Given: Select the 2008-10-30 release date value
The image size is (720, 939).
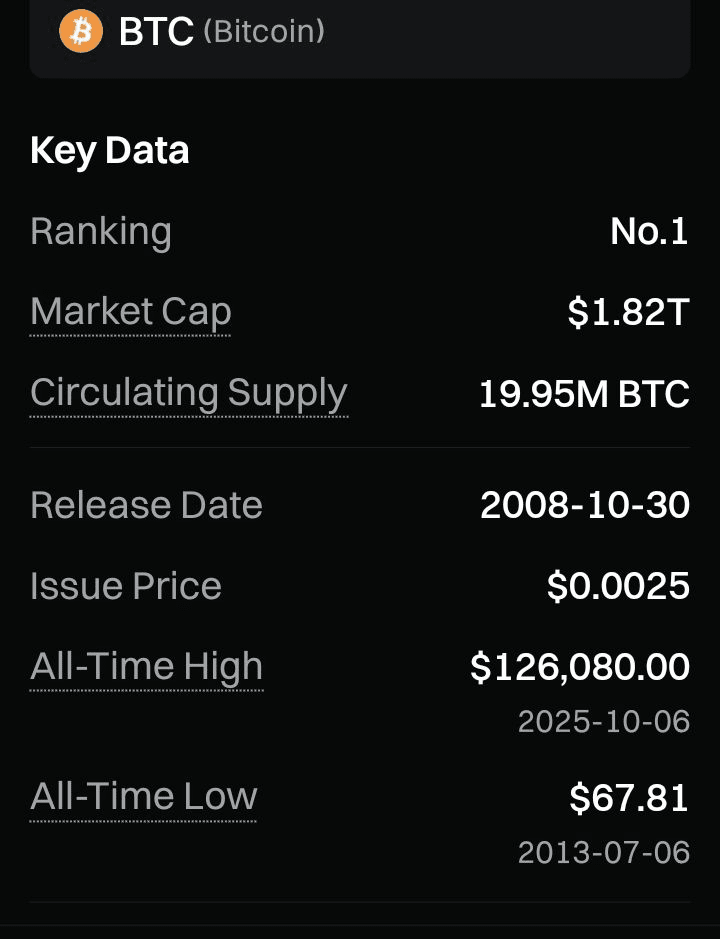Looking at the screenshot, I should pos(585,505).
